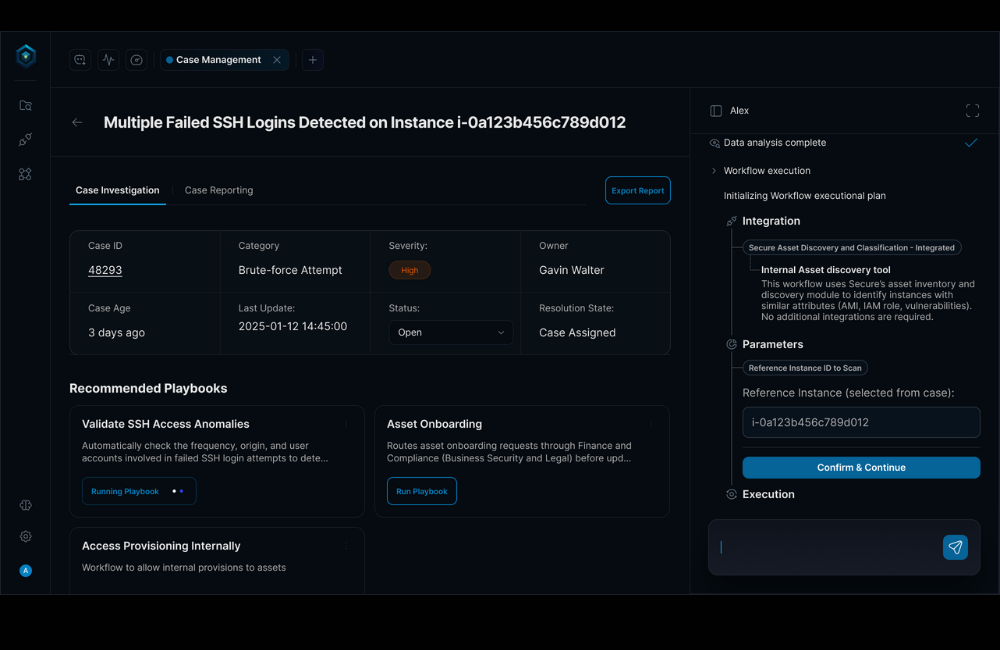Open the Status dropdown showing Open
Screen dimensions: 1000x650
[x=450, y=332]
